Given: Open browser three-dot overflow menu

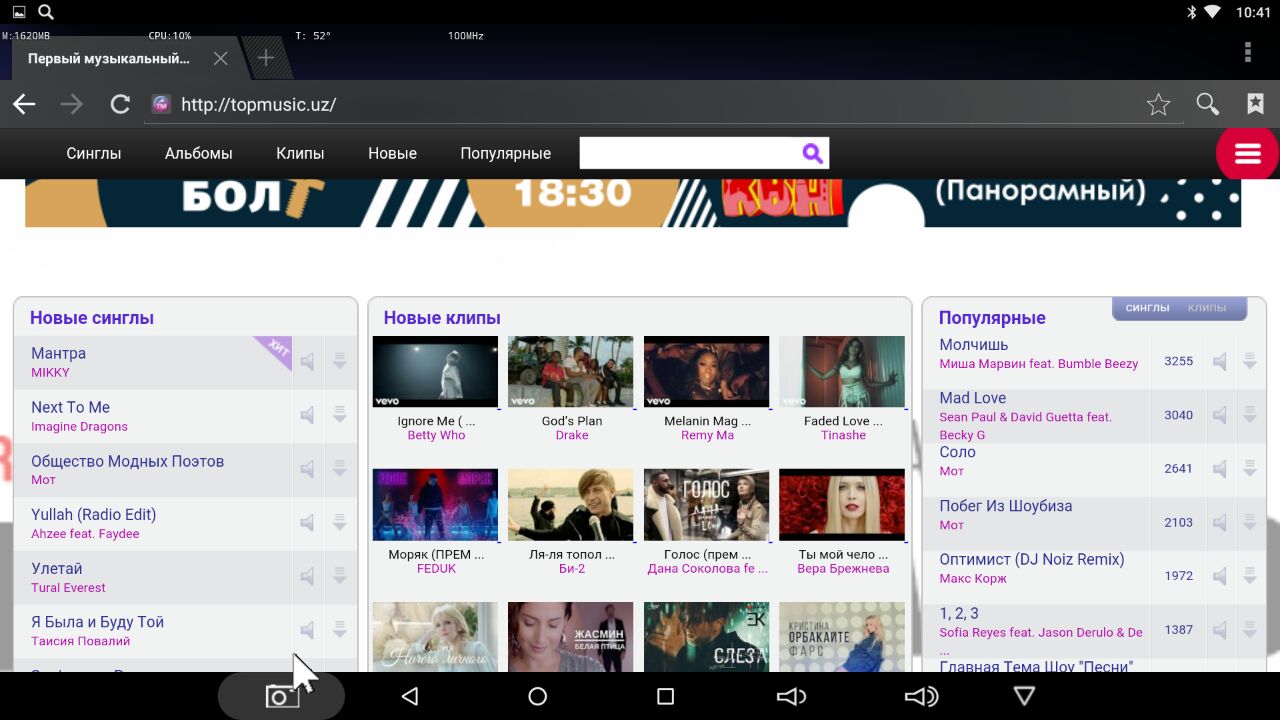Looking at the screenshot, I should 1248,52.
